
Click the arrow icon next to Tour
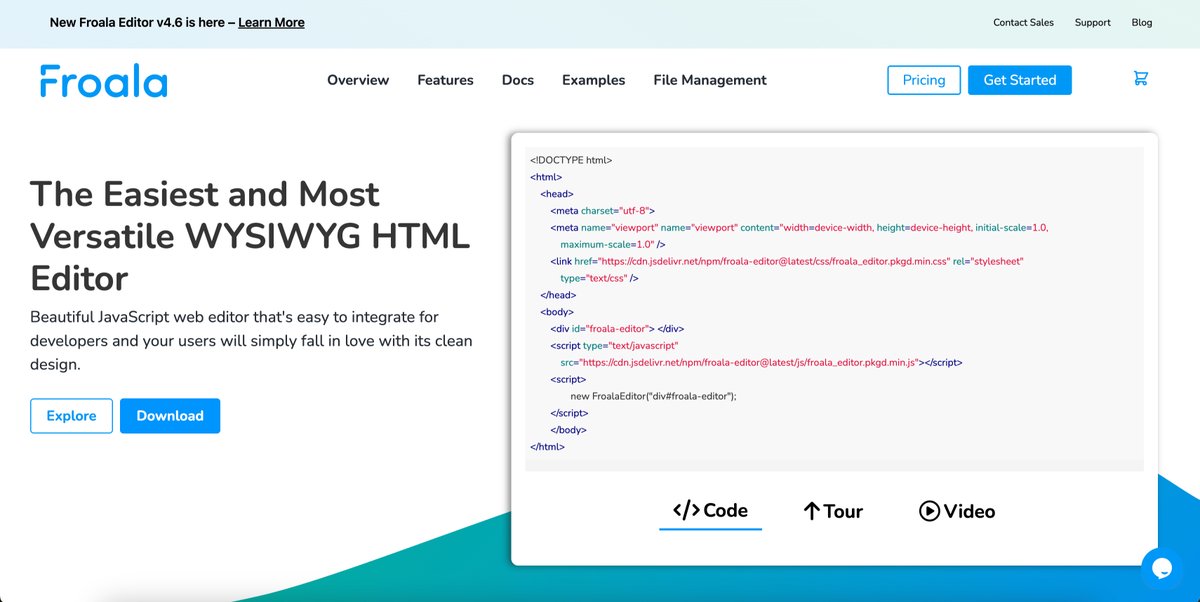click(811, 510)
